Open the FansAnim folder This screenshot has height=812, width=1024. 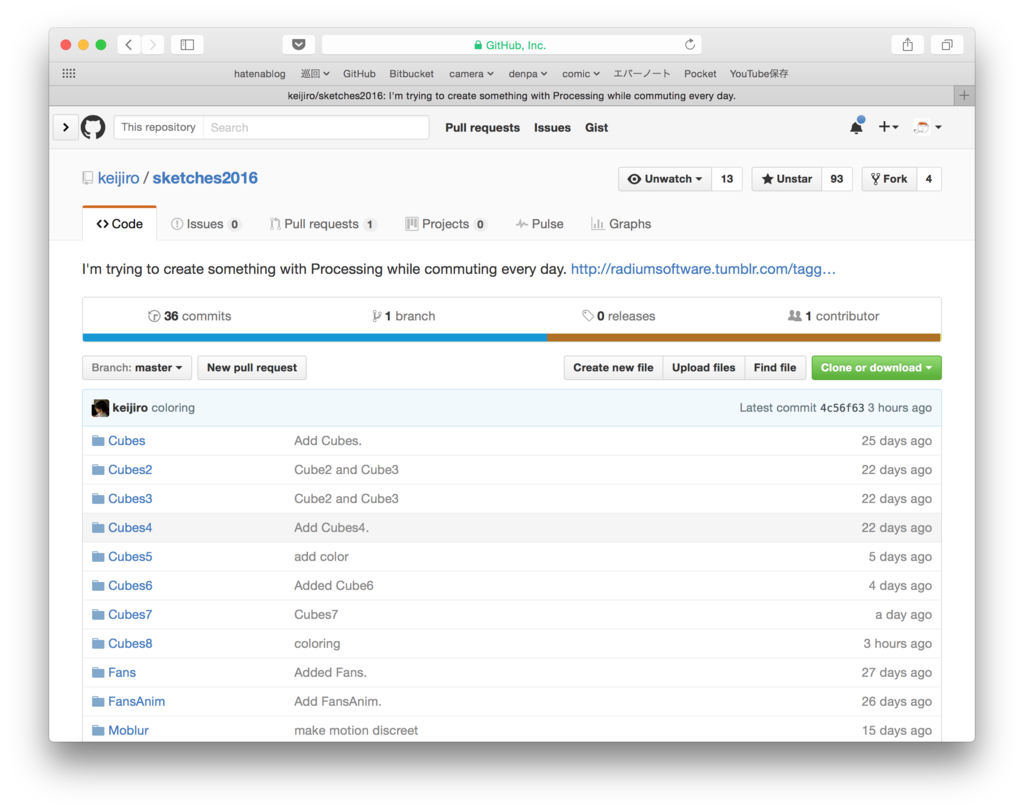(x=136, y=702)
